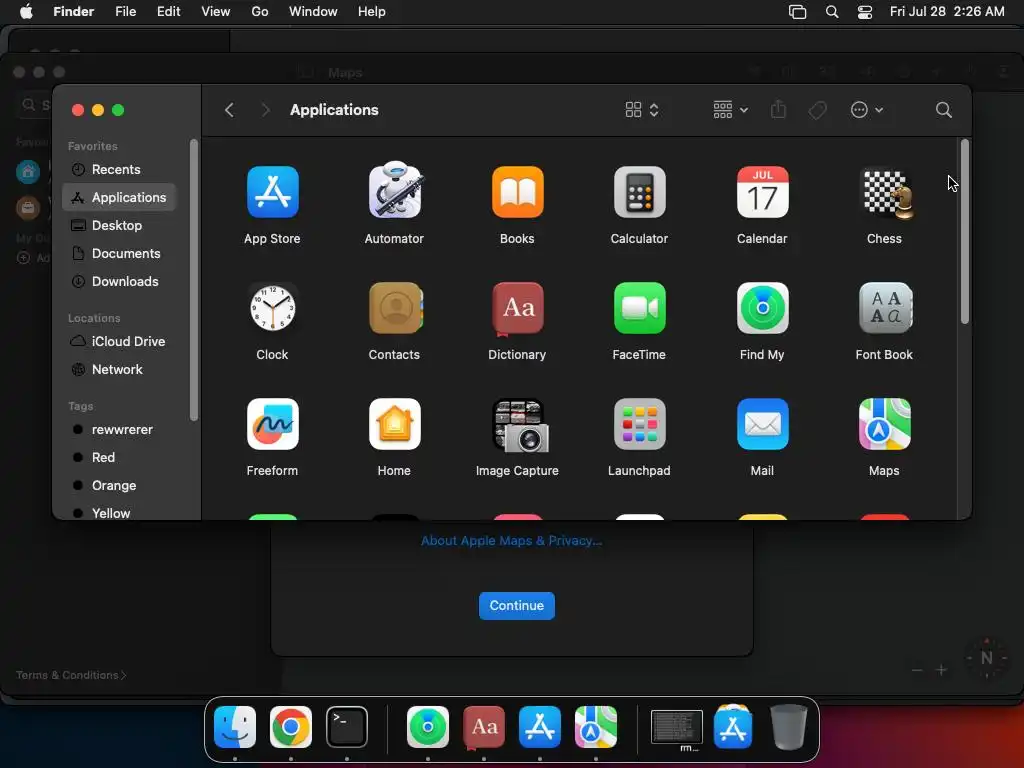Open the icon view switcher dropdown
This screenshot has height=768, width=1024.
[641, 110]
